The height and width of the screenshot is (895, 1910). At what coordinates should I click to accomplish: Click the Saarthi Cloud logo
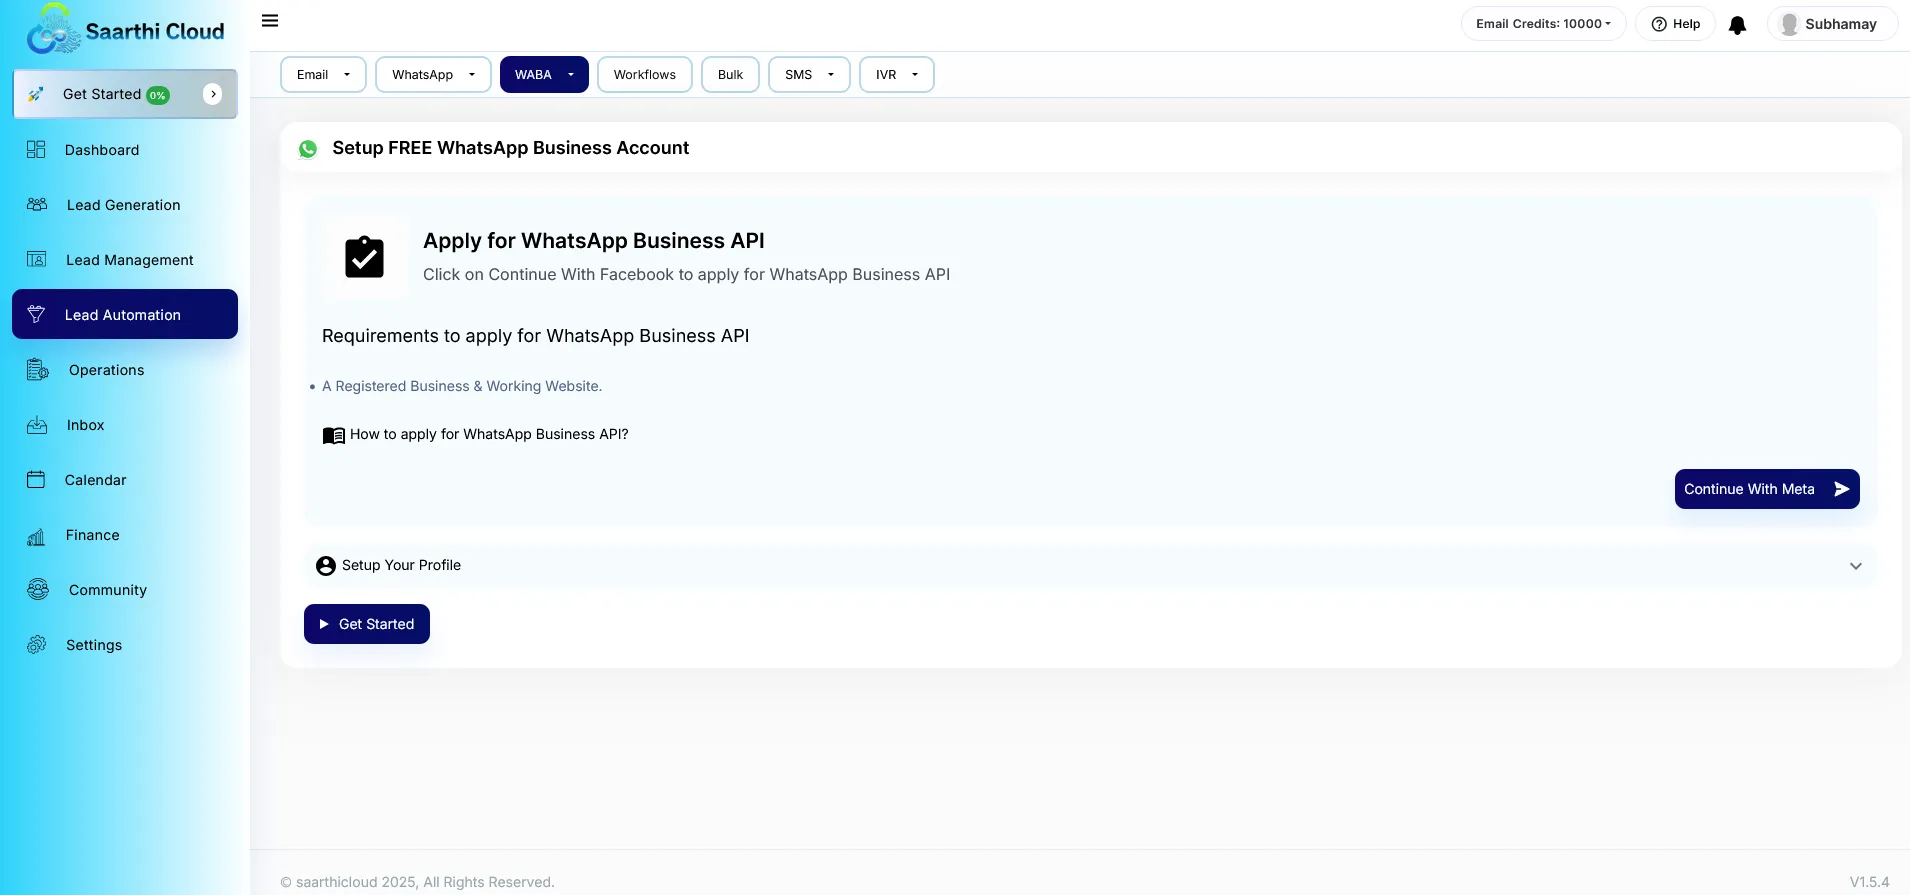pos(125,31)
